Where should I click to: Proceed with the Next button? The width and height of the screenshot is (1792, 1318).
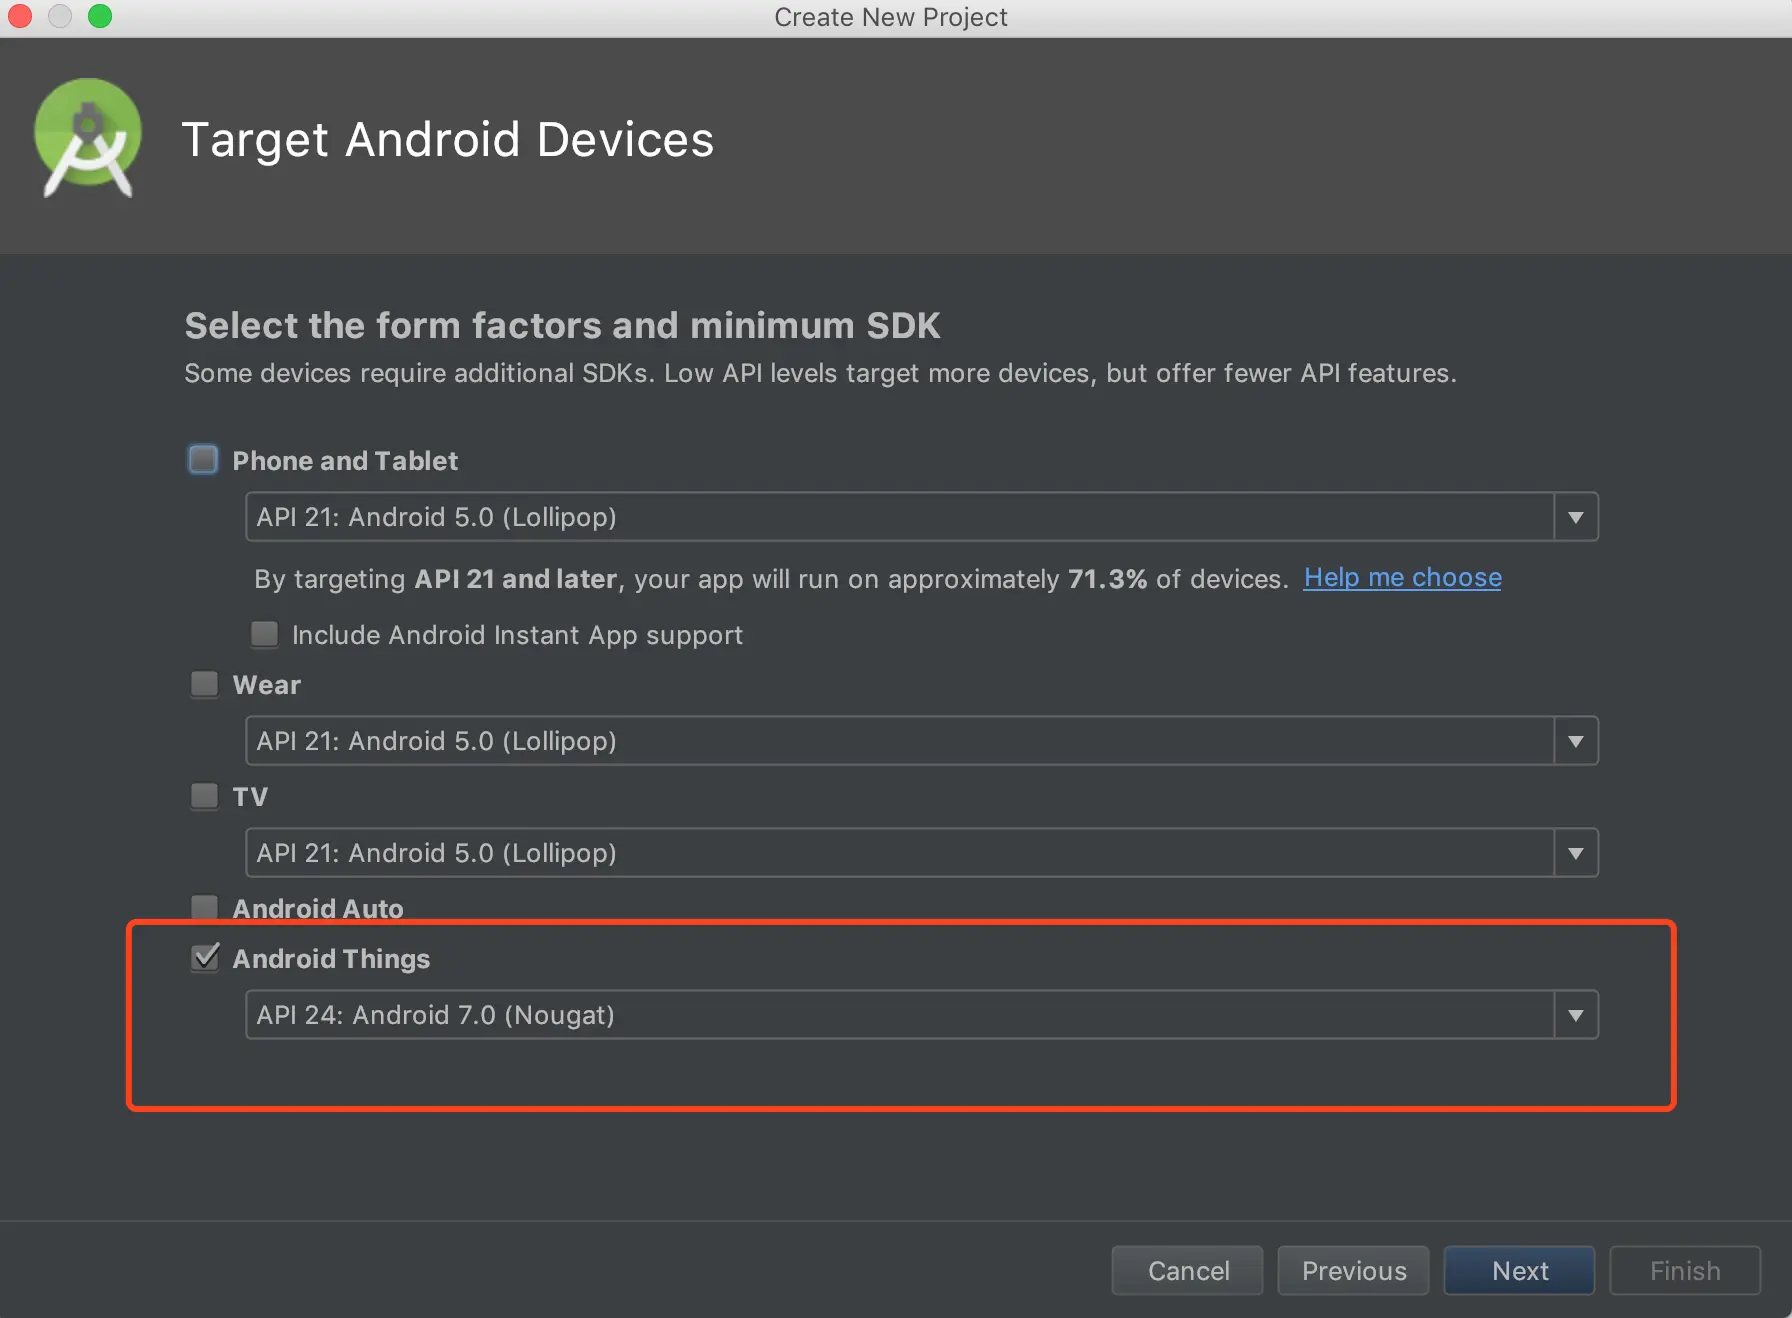click(x=1520, y=1270)
